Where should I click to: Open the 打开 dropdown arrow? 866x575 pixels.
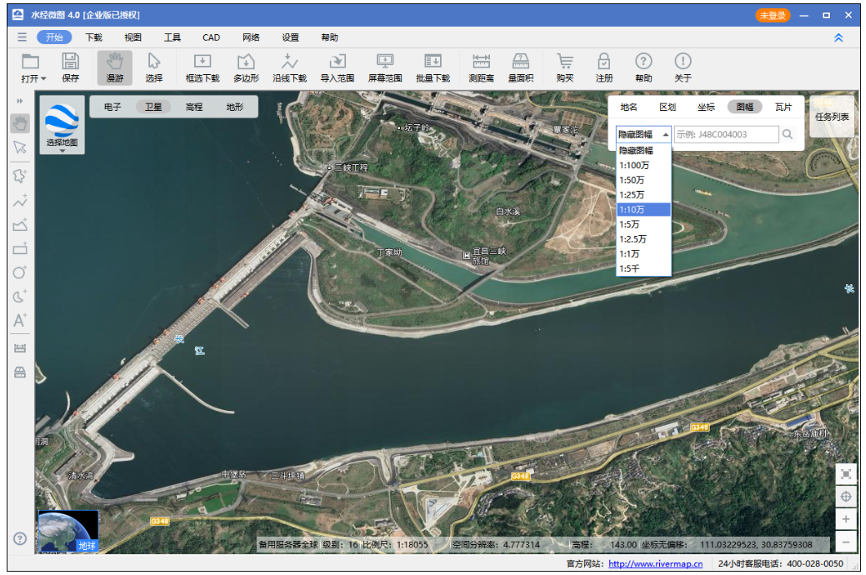point(43,78)
